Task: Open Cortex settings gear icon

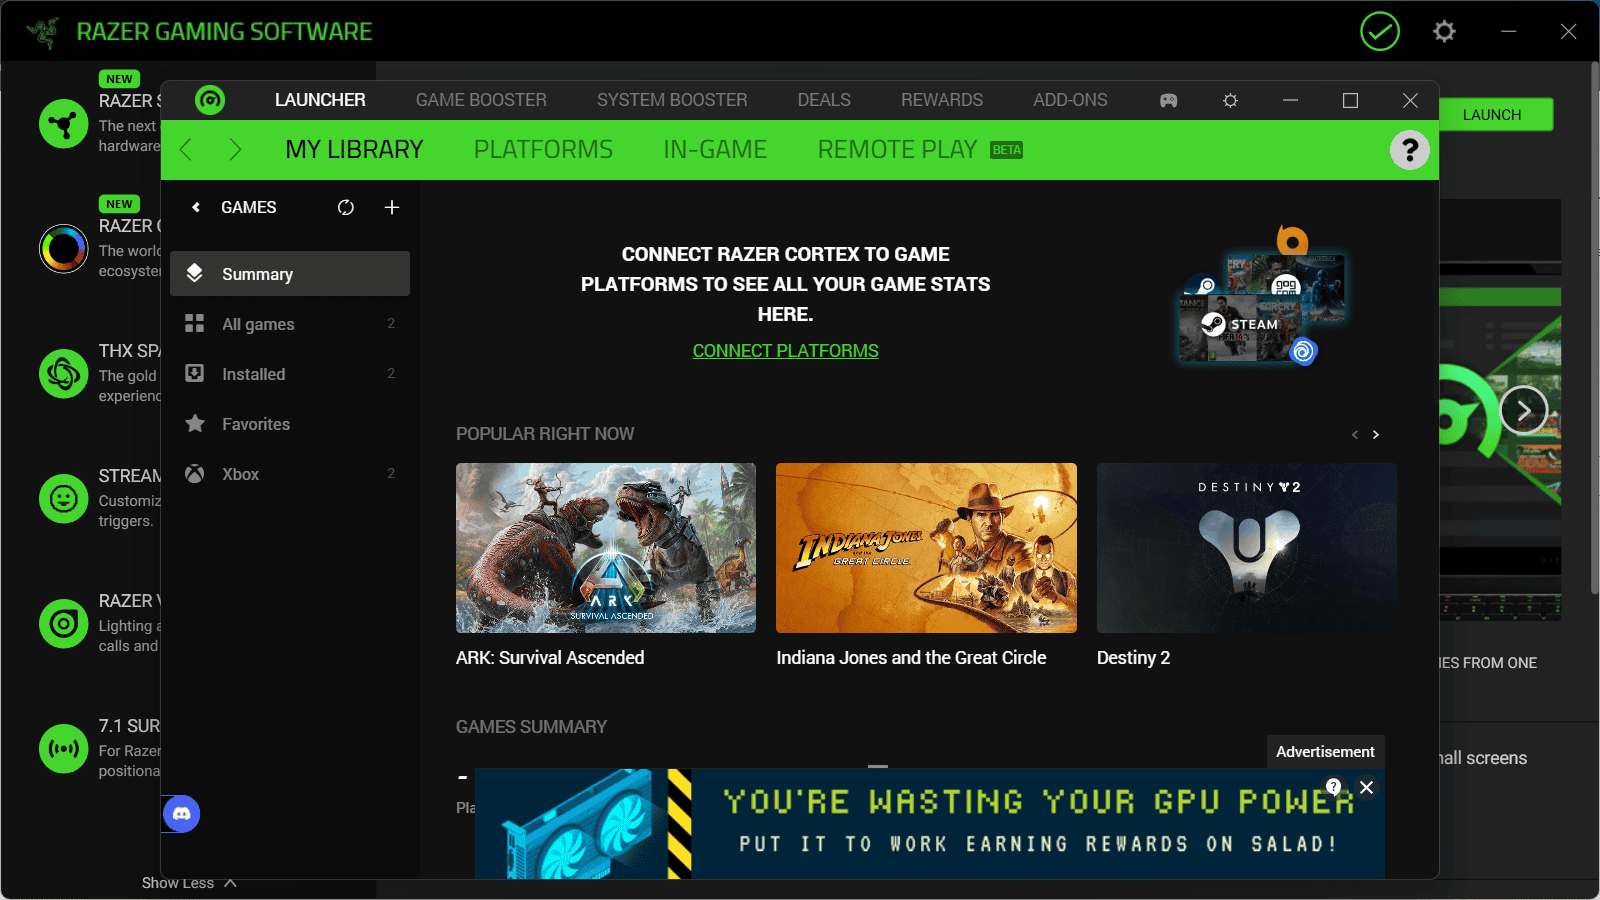Action: point(1230,101)
